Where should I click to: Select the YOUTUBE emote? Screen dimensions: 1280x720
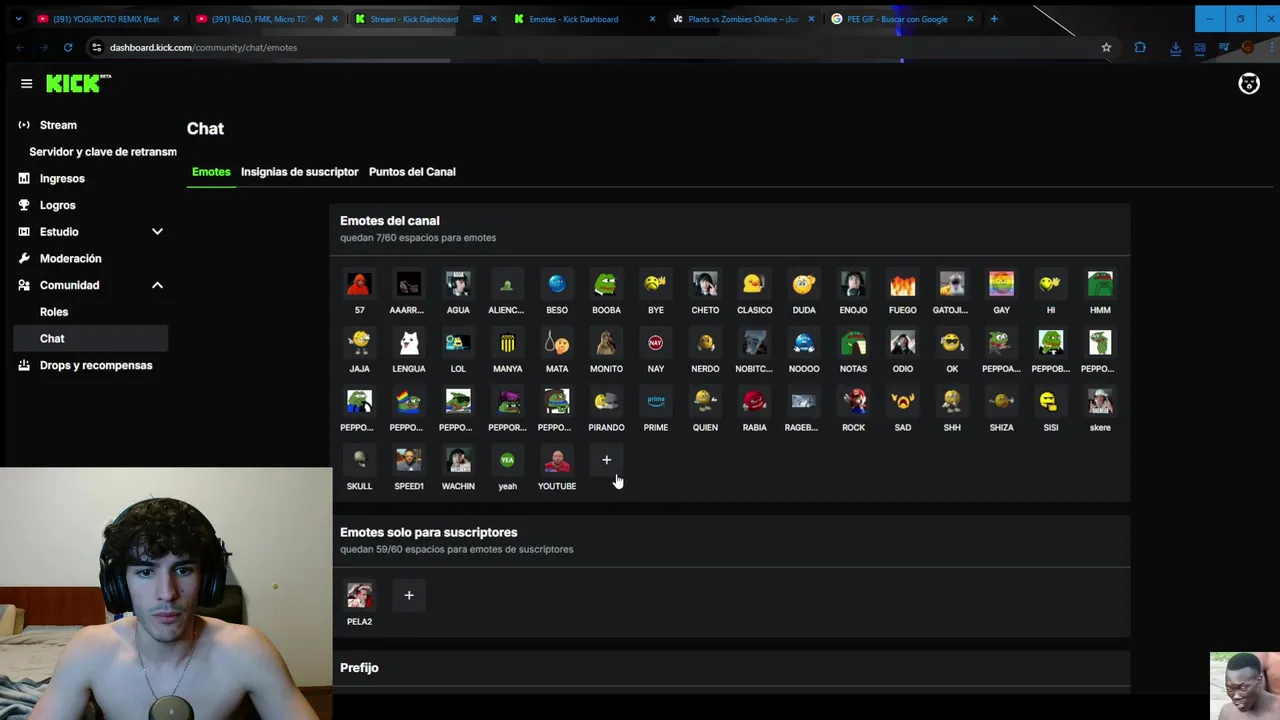pyautogui.click(x=557, y=461)
